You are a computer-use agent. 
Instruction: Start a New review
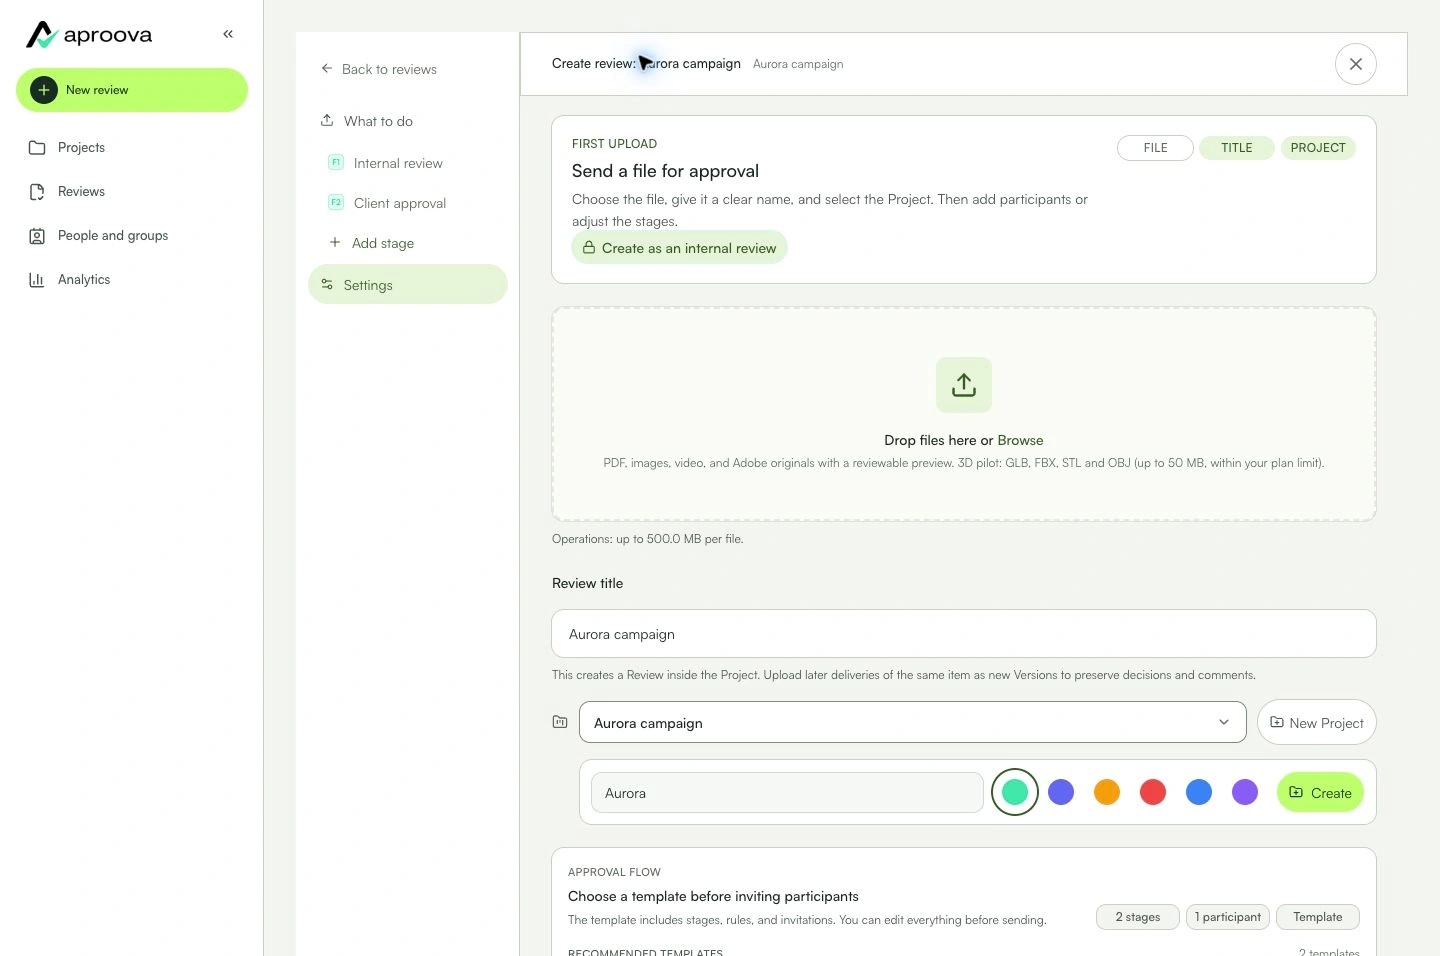click(x=132, y=90)
